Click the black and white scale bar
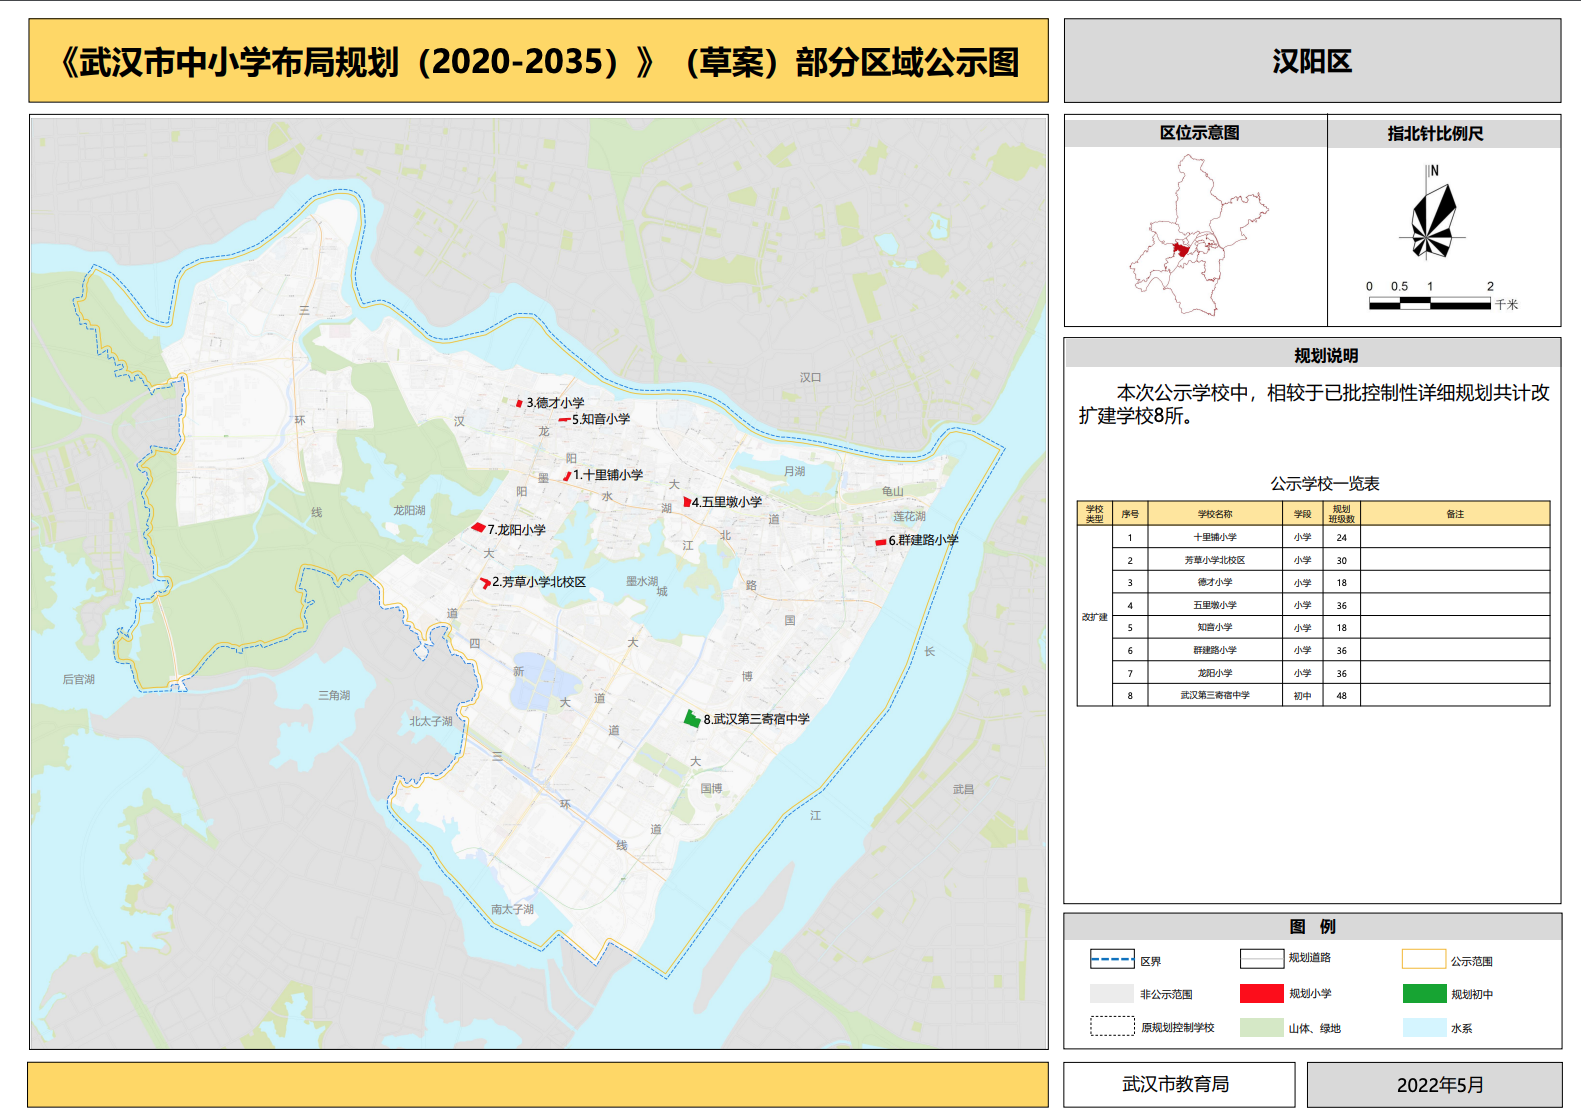Viewport: 1581px width, 1114px height. point(1430,303)
